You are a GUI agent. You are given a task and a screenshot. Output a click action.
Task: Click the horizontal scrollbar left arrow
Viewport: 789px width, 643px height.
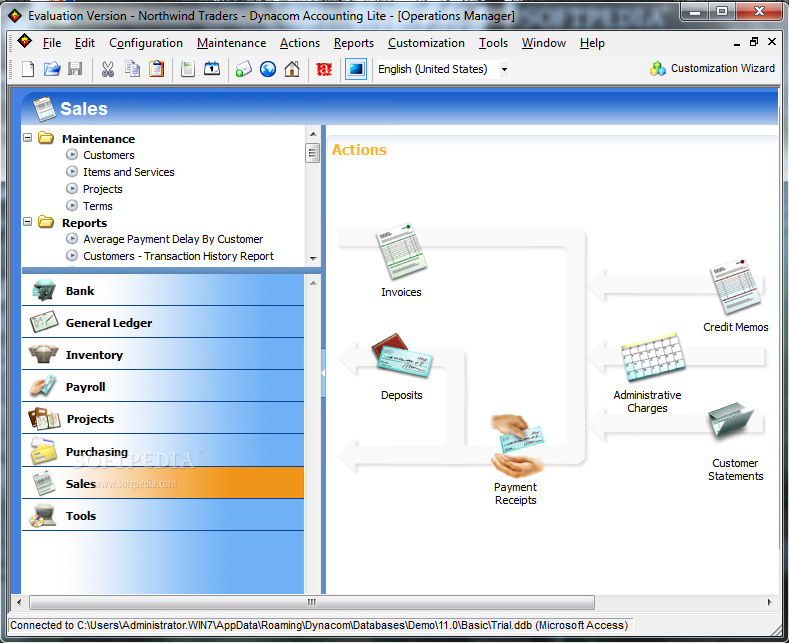[19, 602]
